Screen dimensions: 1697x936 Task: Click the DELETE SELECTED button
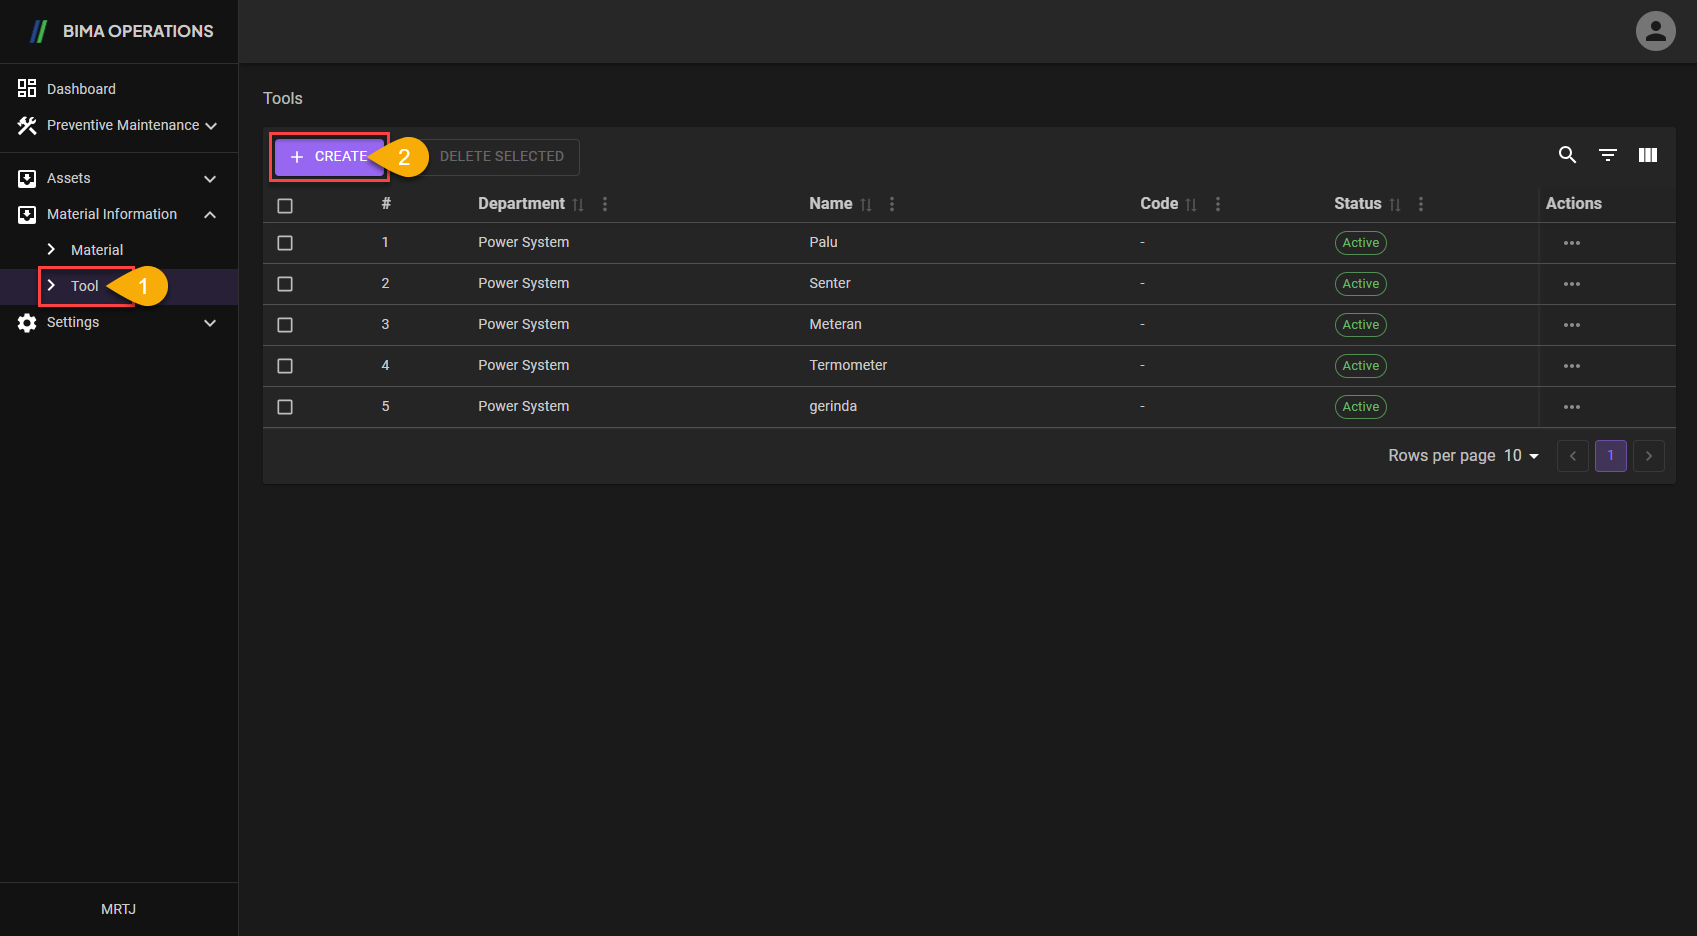click(x=501, y=156)
